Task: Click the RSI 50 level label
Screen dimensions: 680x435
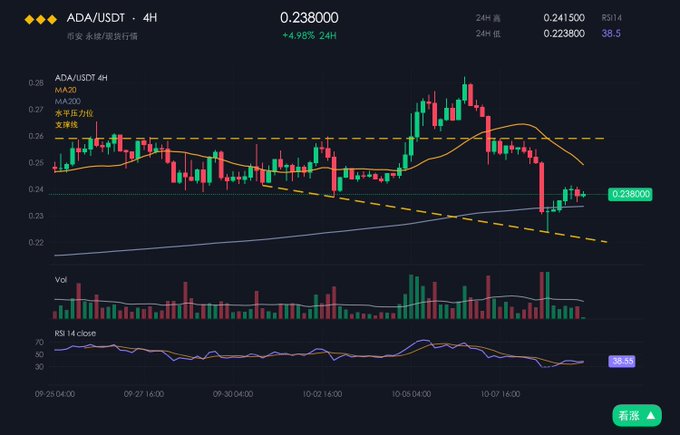Action: click(39, 354)
